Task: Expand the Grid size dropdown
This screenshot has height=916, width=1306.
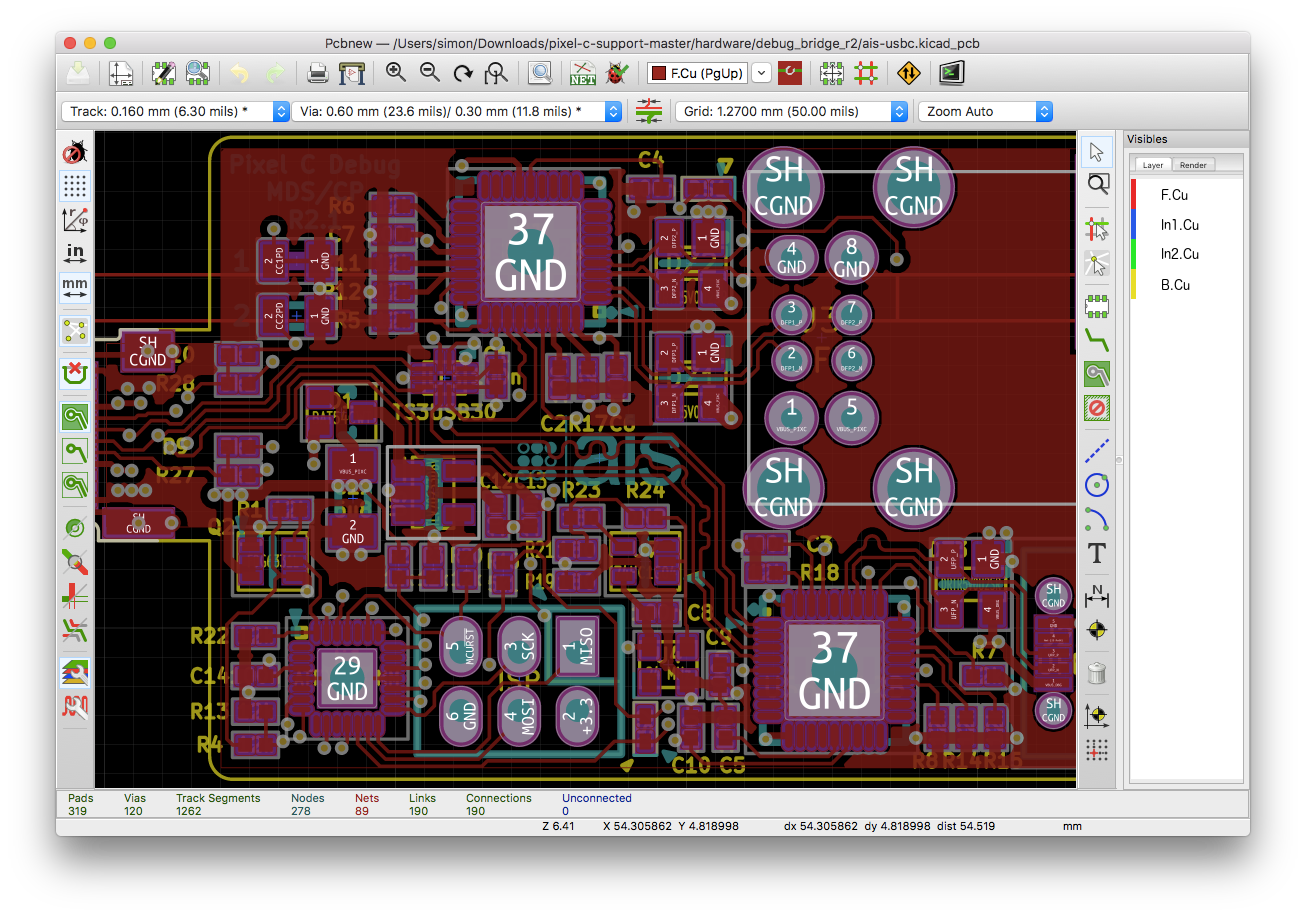Action: [x=793, y=111]
